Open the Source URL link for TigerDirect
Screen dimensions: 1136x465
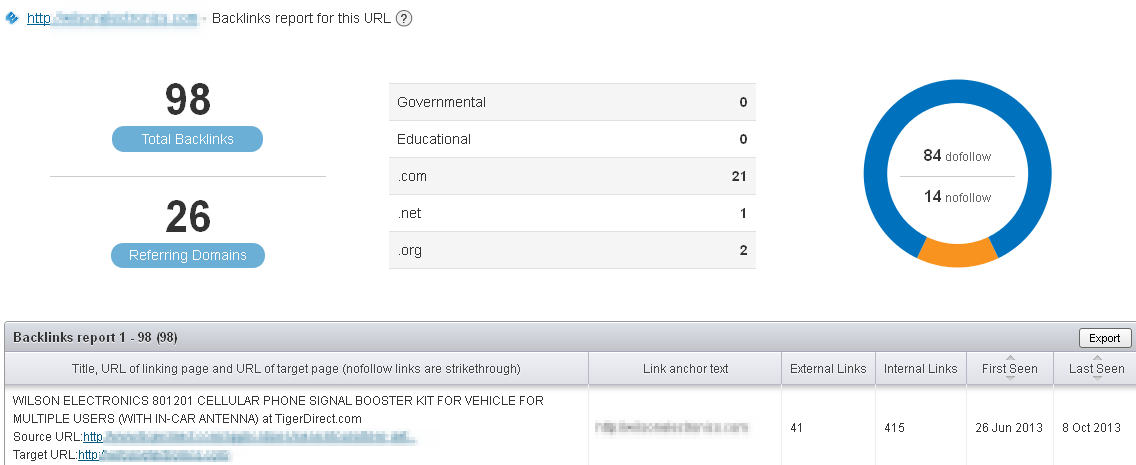[248, 437]
